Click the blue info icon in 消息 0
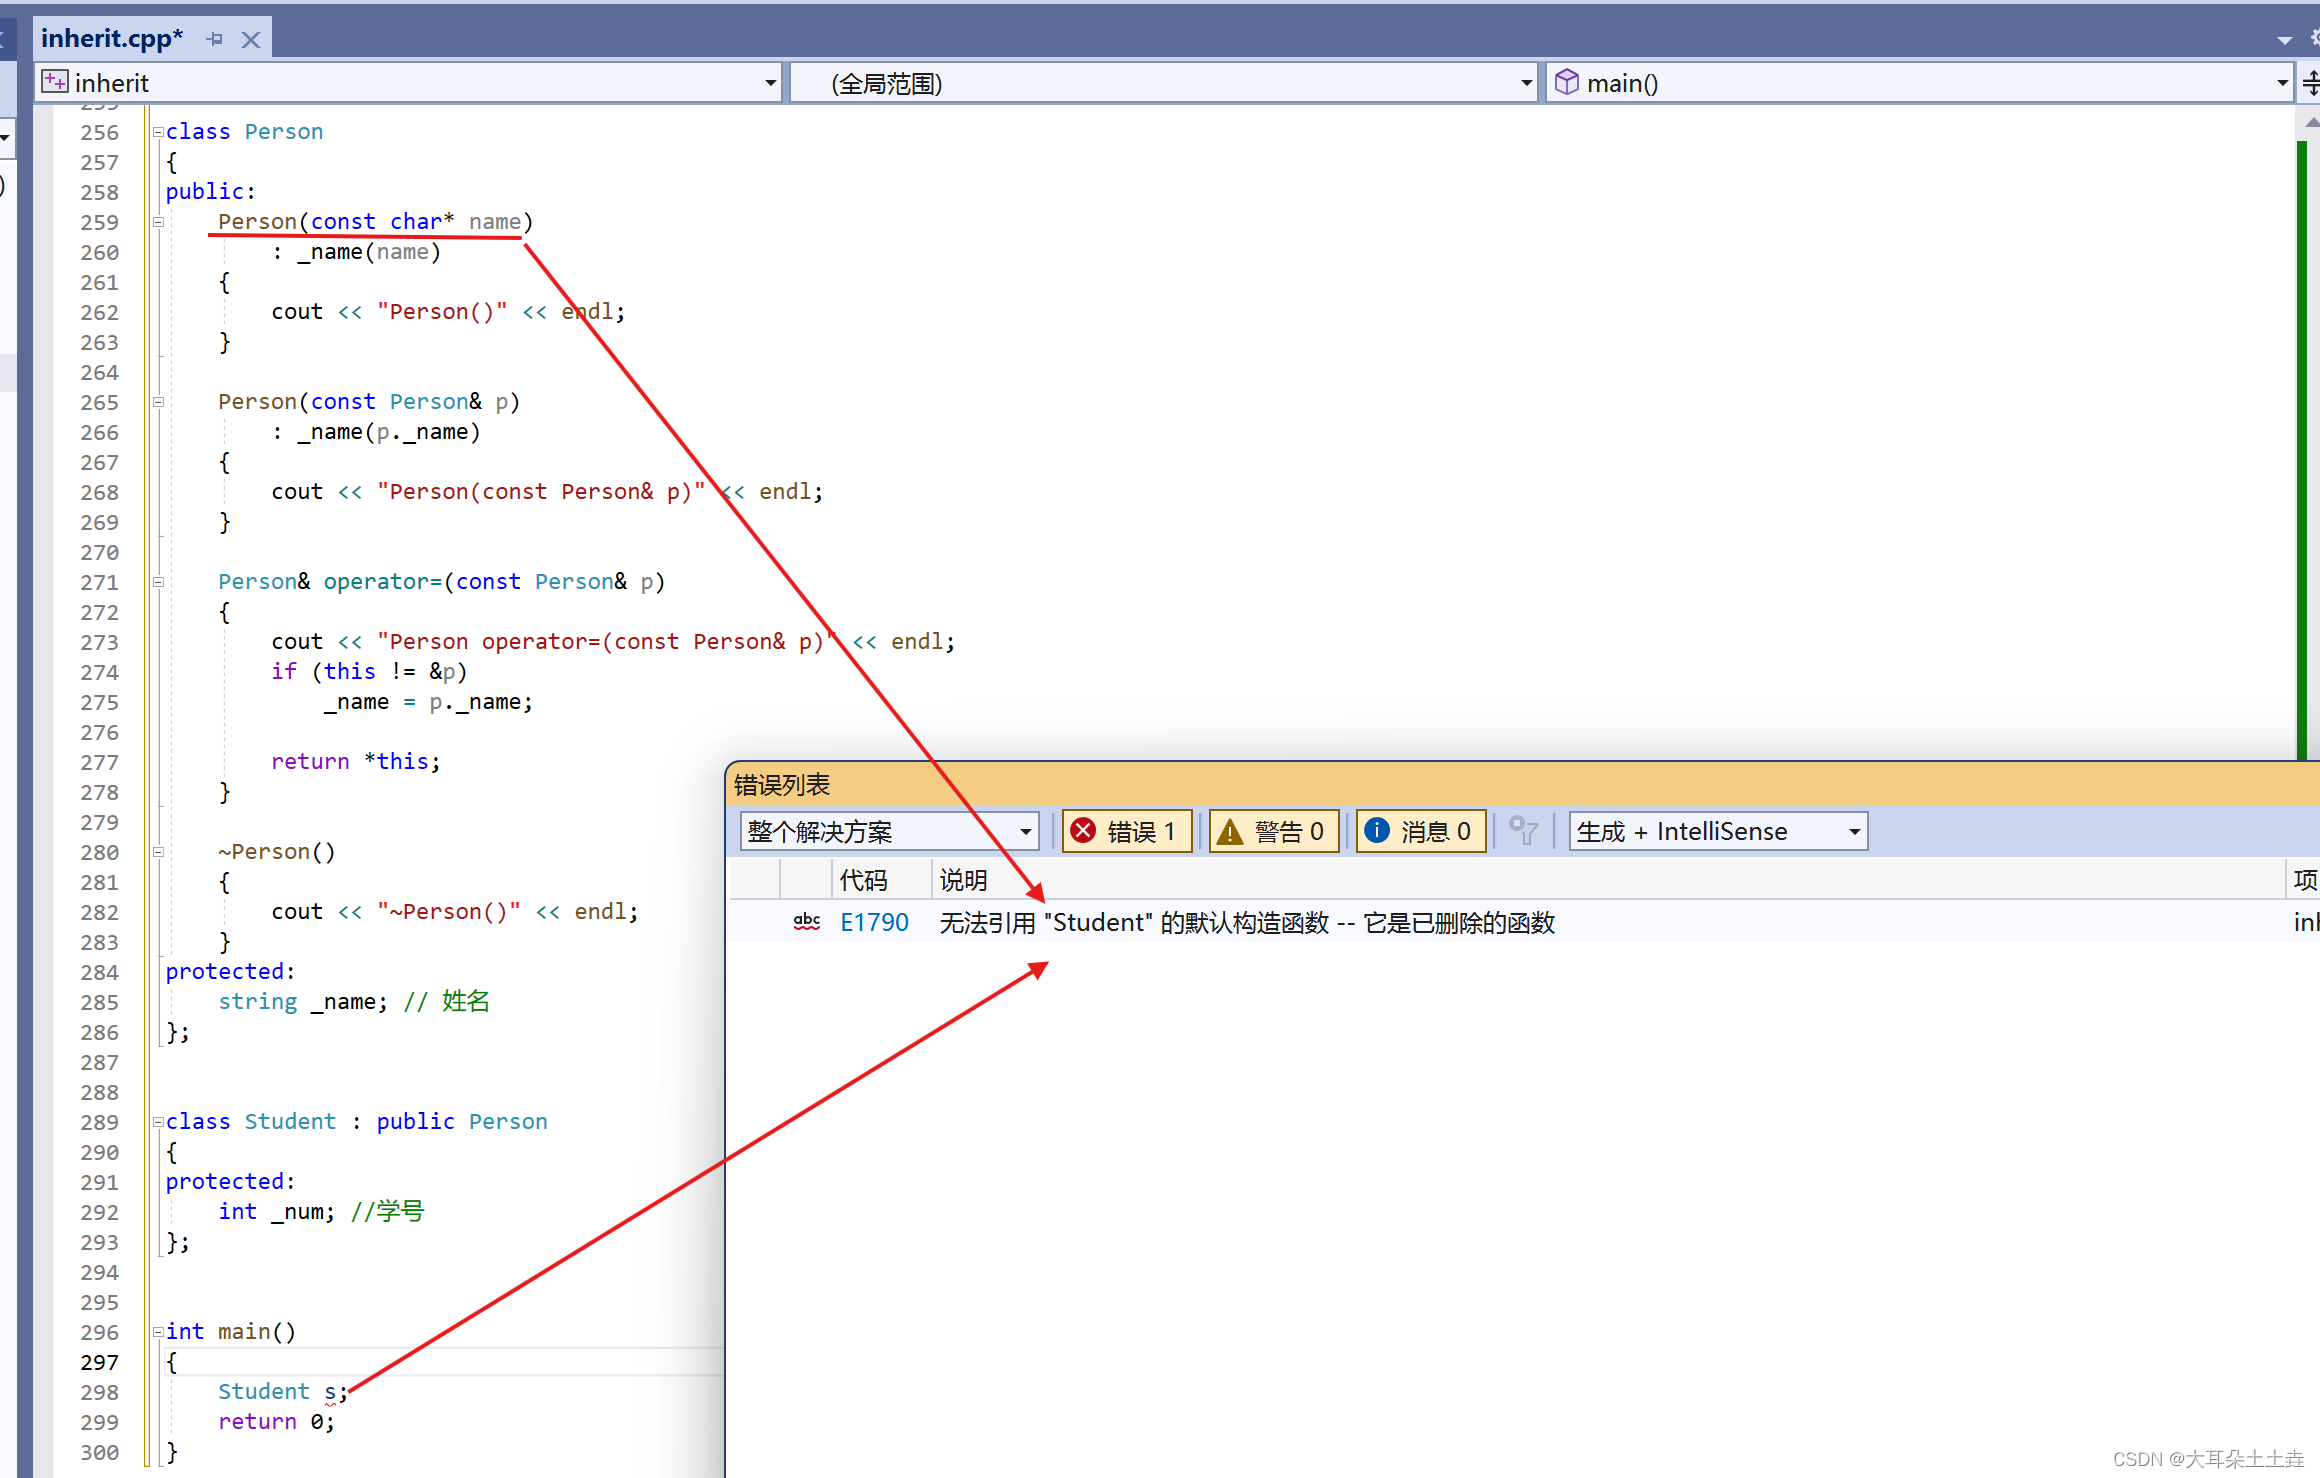Image resolution: width=2320 pixels, height=1478 pixels. [x=1377, y=830]
